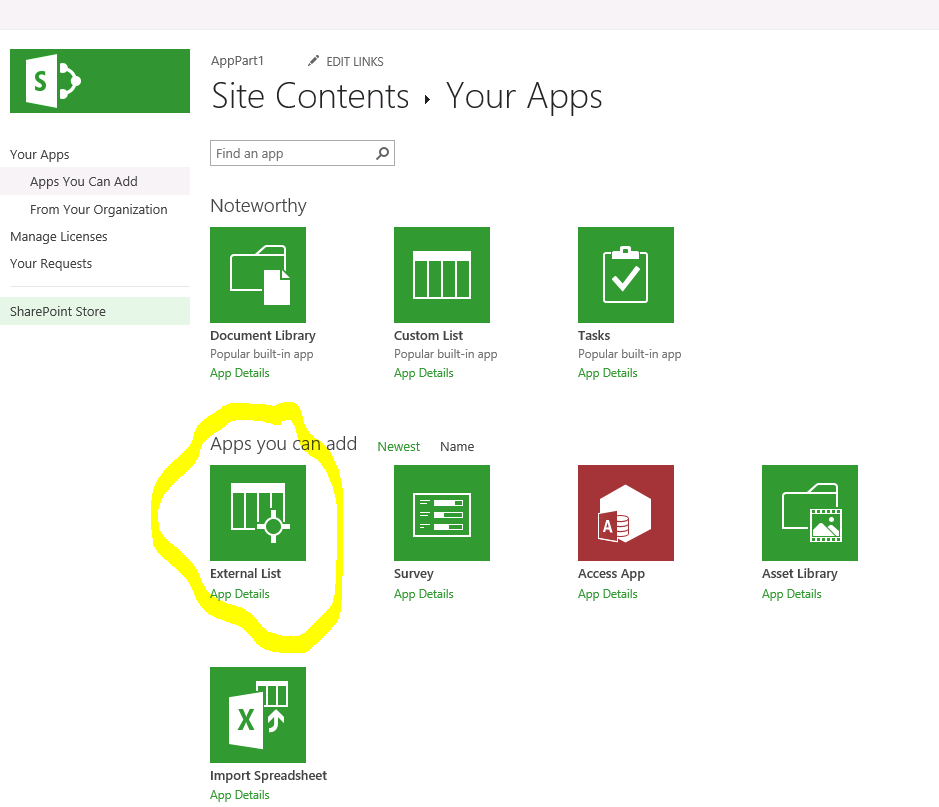
Task: Click the Import Spreadsheet app icon
Action: coord(257,714)
